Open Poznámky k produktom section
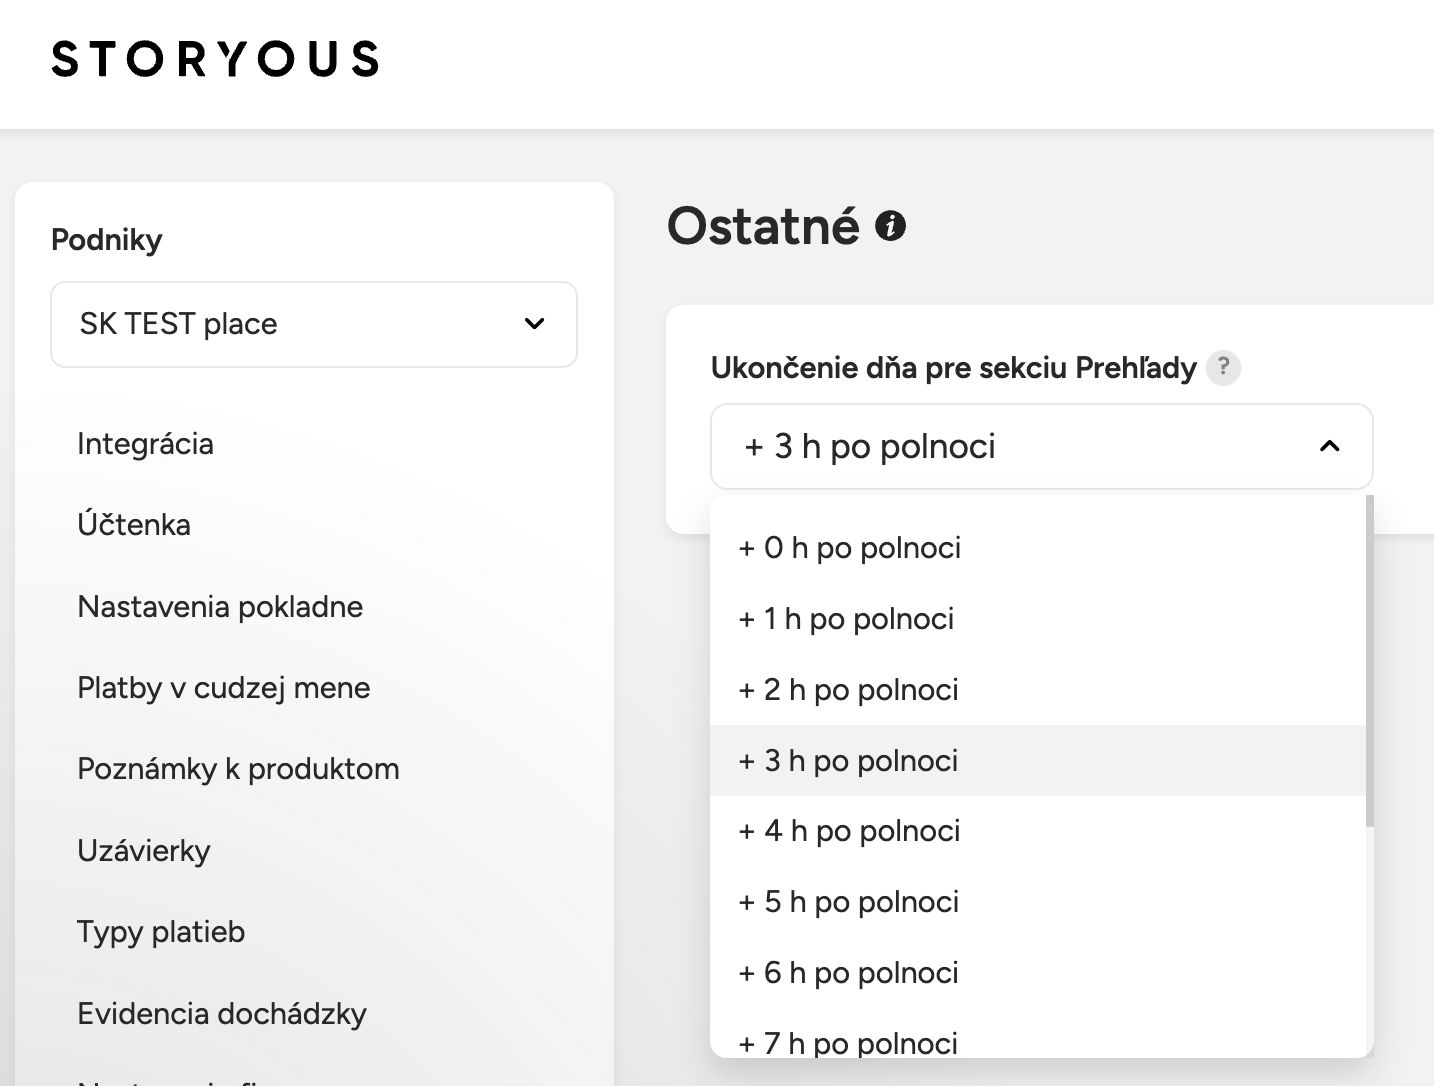The image size is (1434, 1086). pos(238,769)
